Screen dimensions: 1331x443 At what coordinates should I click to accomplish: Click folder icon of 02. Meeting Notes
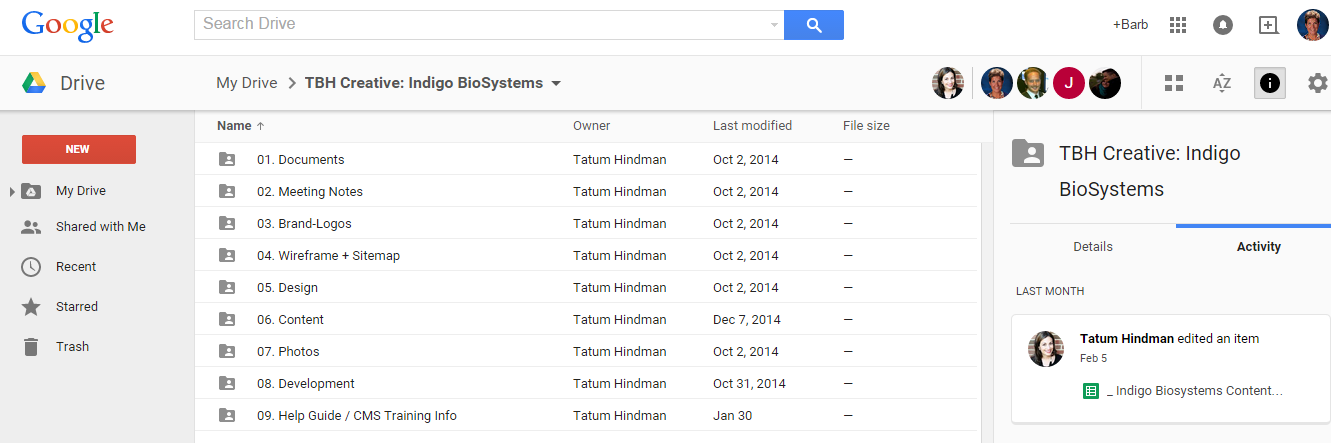coord(227,191)
